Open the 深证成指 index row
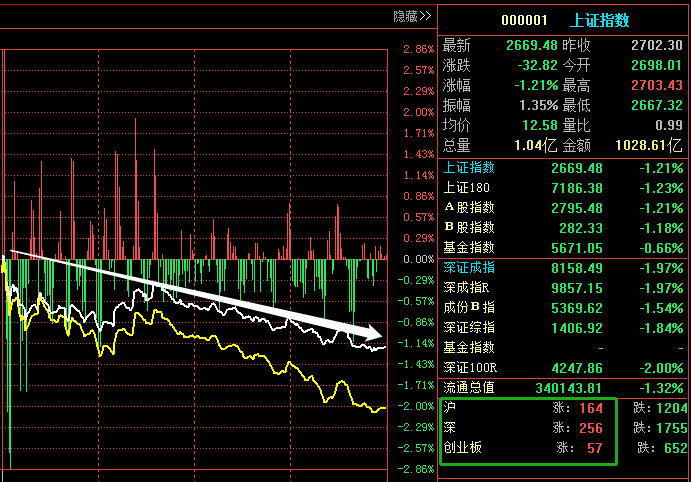Viewport: 691px width, 482px height. (x=563, y=268)
